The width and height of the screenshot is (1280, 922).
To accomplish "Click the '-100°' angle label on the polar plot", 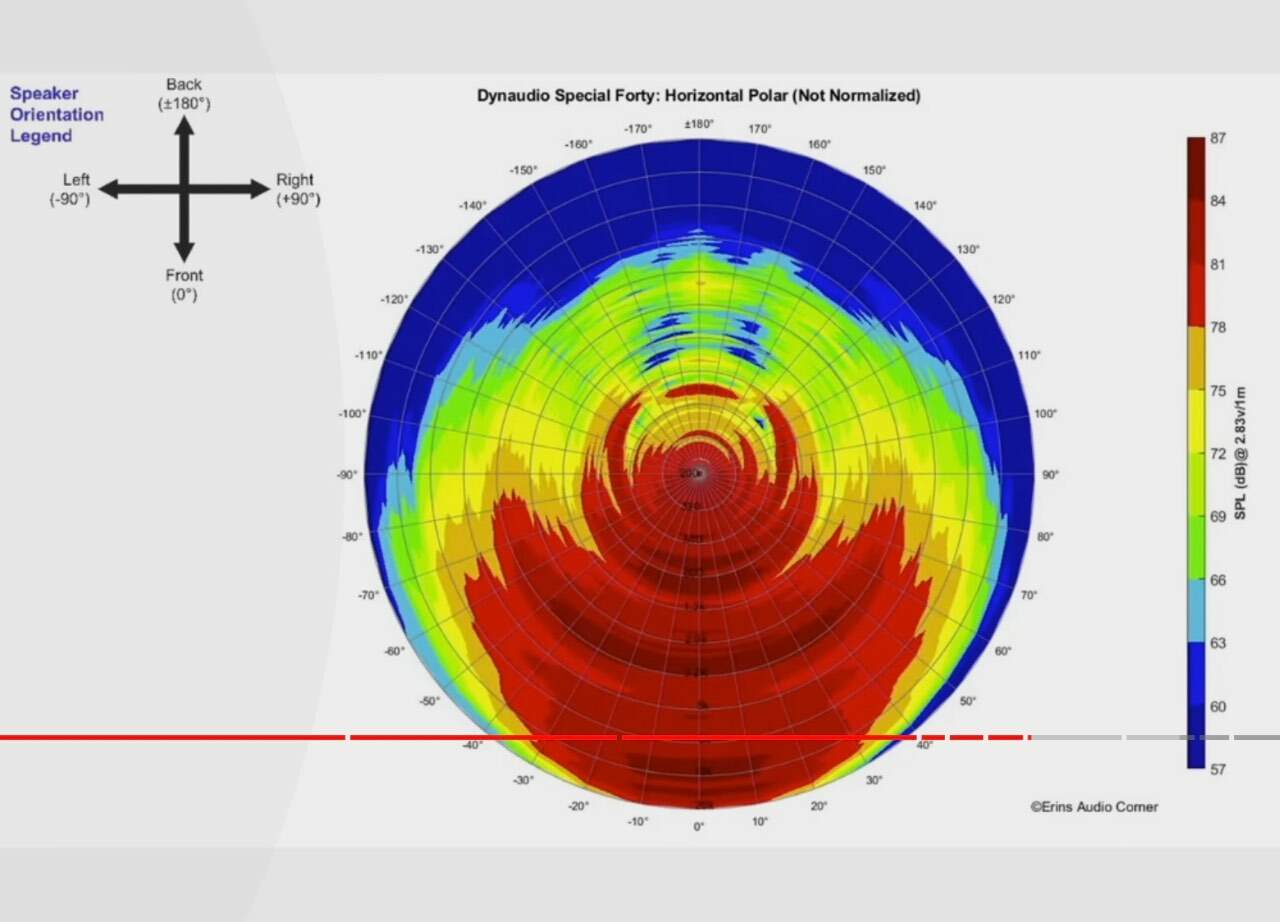I will (352, 414).
